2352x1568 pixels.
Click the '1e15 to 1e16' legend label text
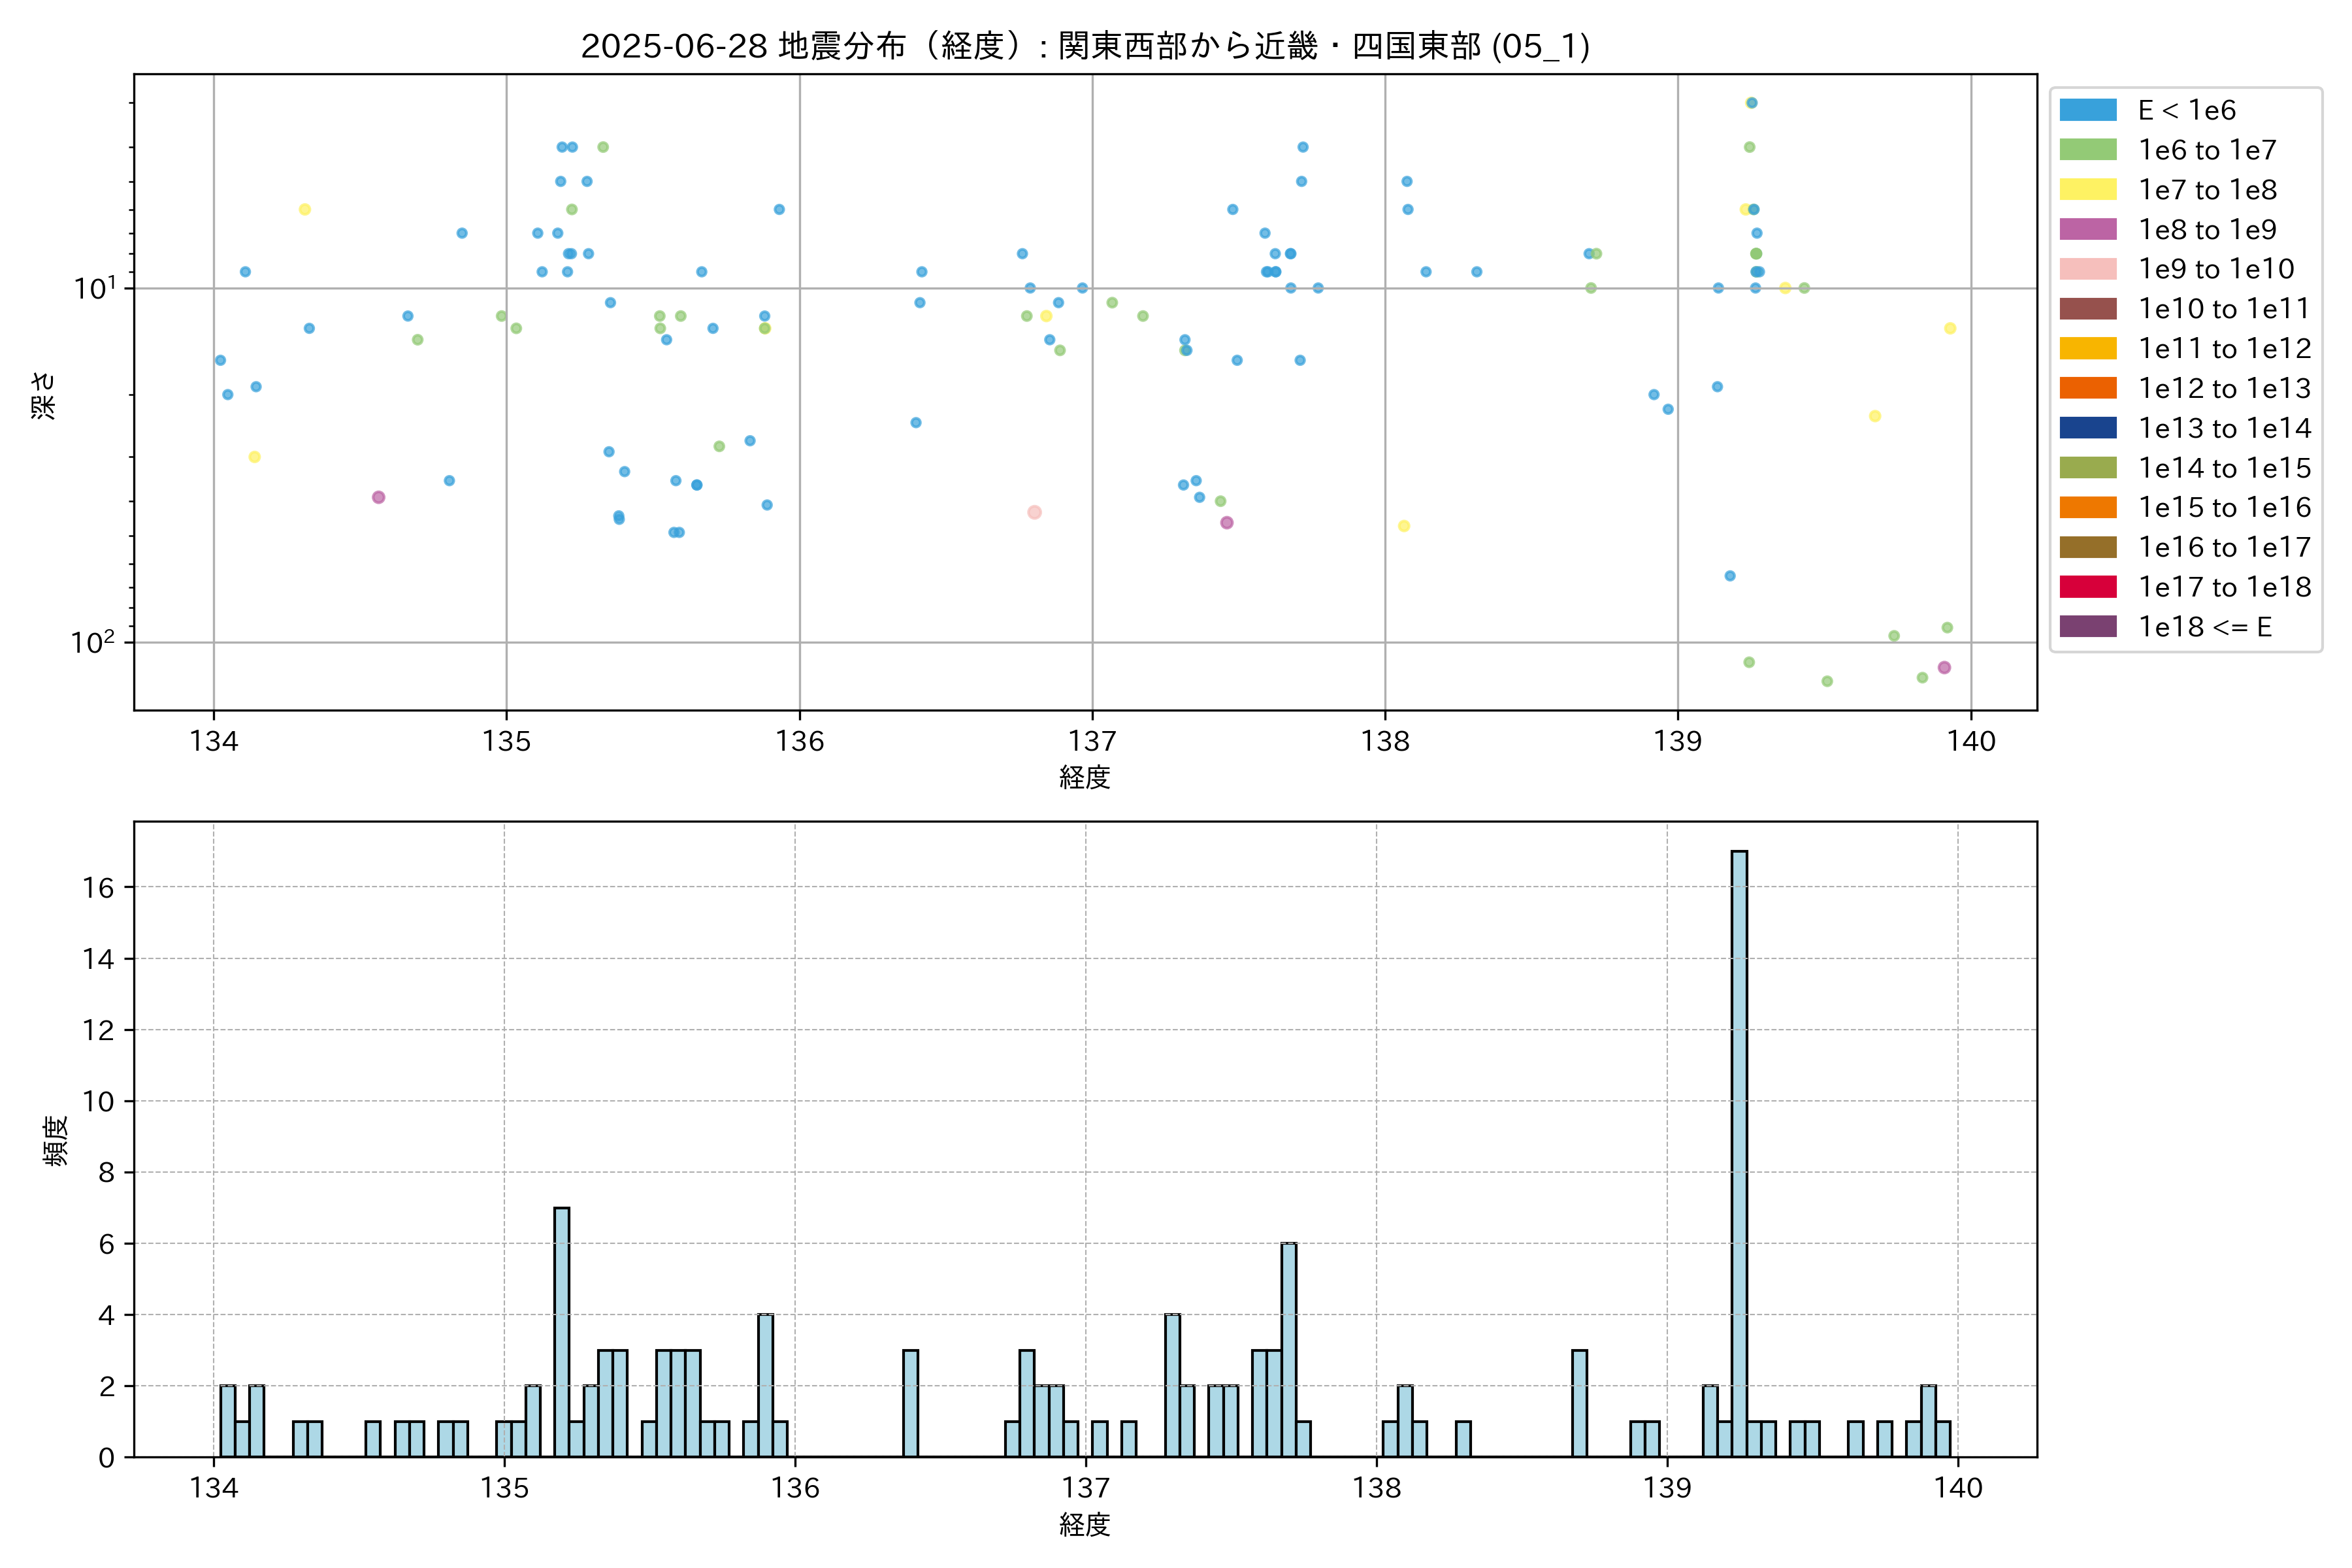click(2224, 508)
